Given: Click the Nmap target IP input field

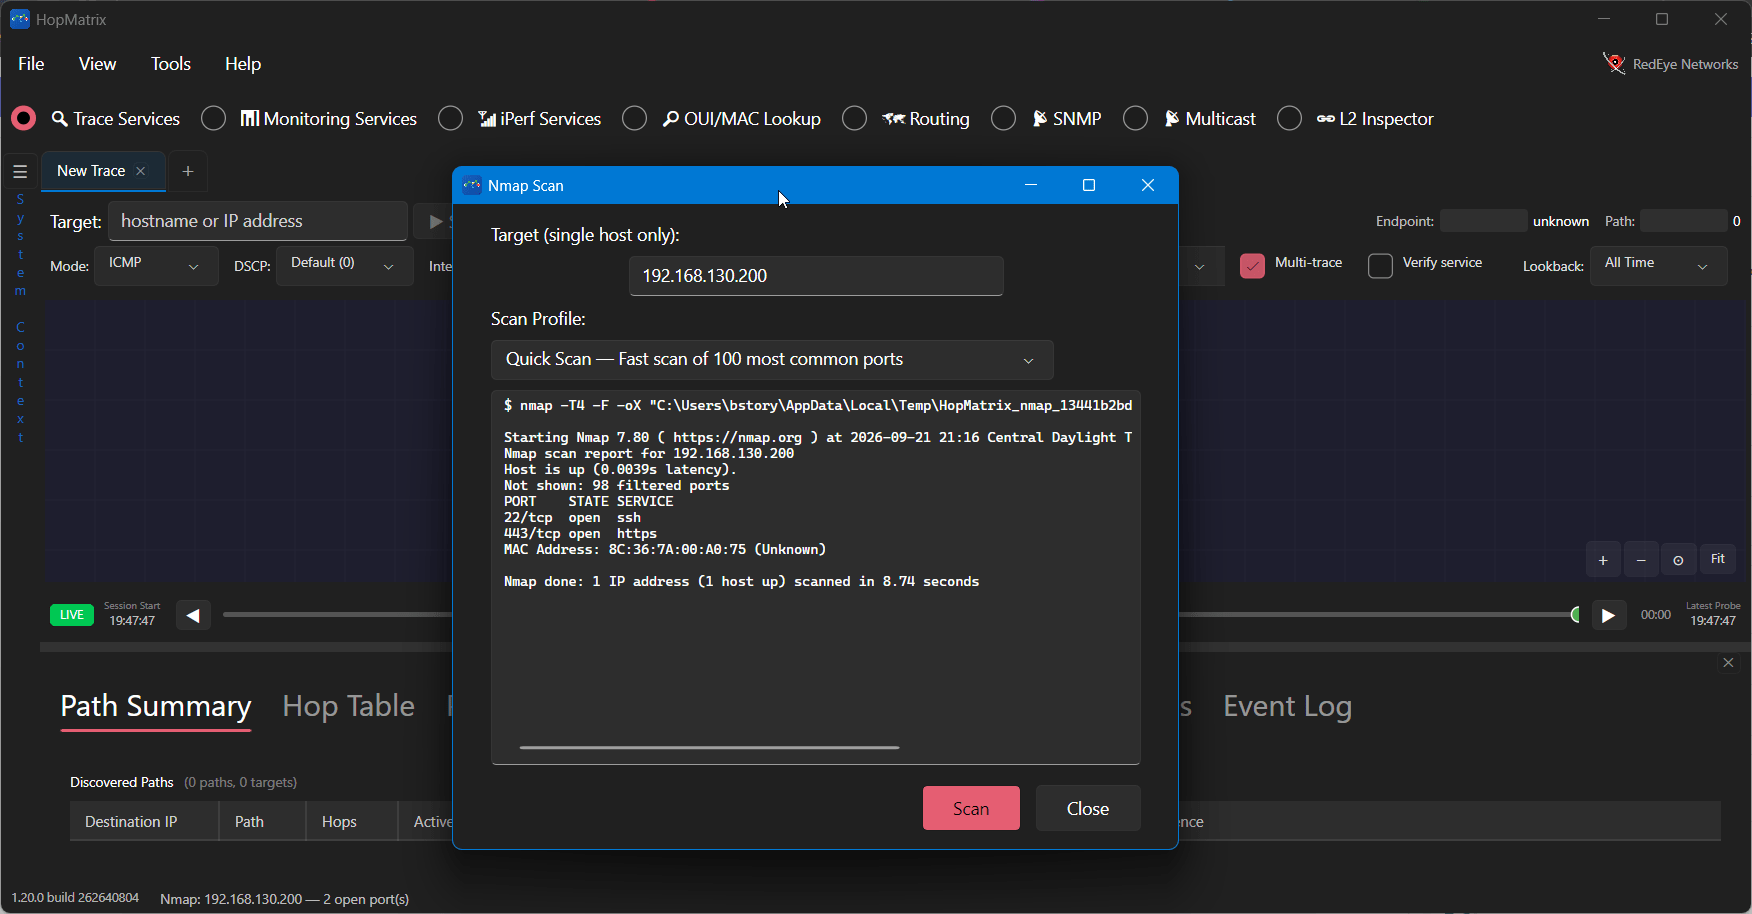Looking at the screenshot, I should pyautogui.click(x=816, y=276).
